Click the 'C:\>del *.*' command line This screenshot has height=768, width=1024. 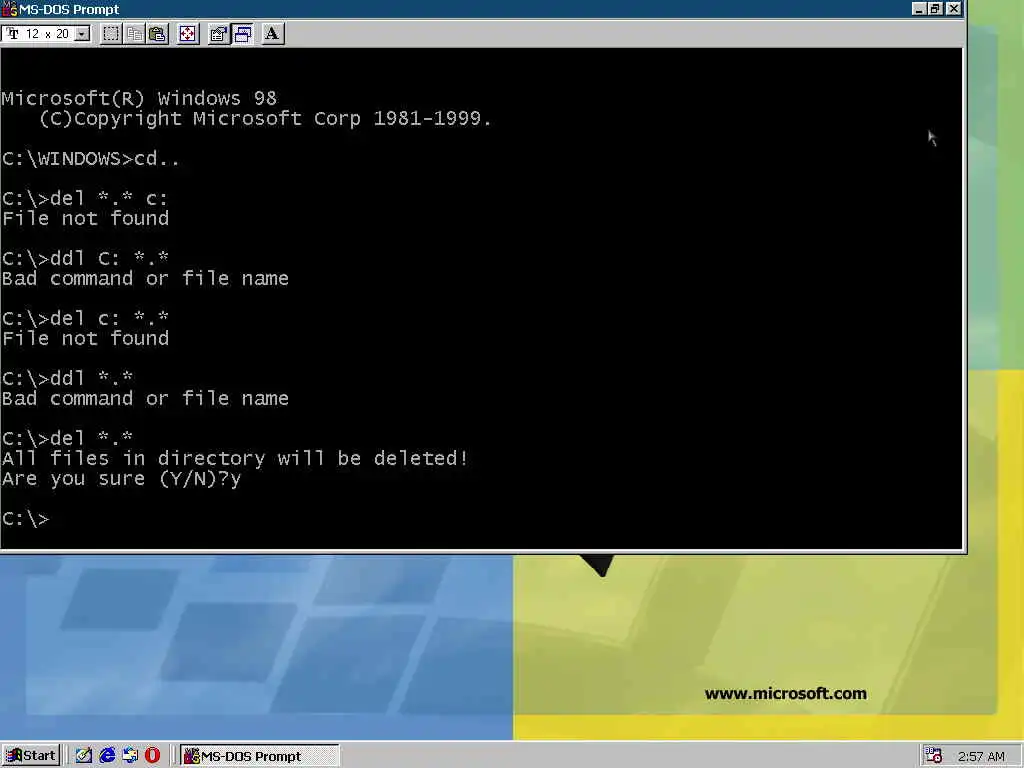[67, 439]
